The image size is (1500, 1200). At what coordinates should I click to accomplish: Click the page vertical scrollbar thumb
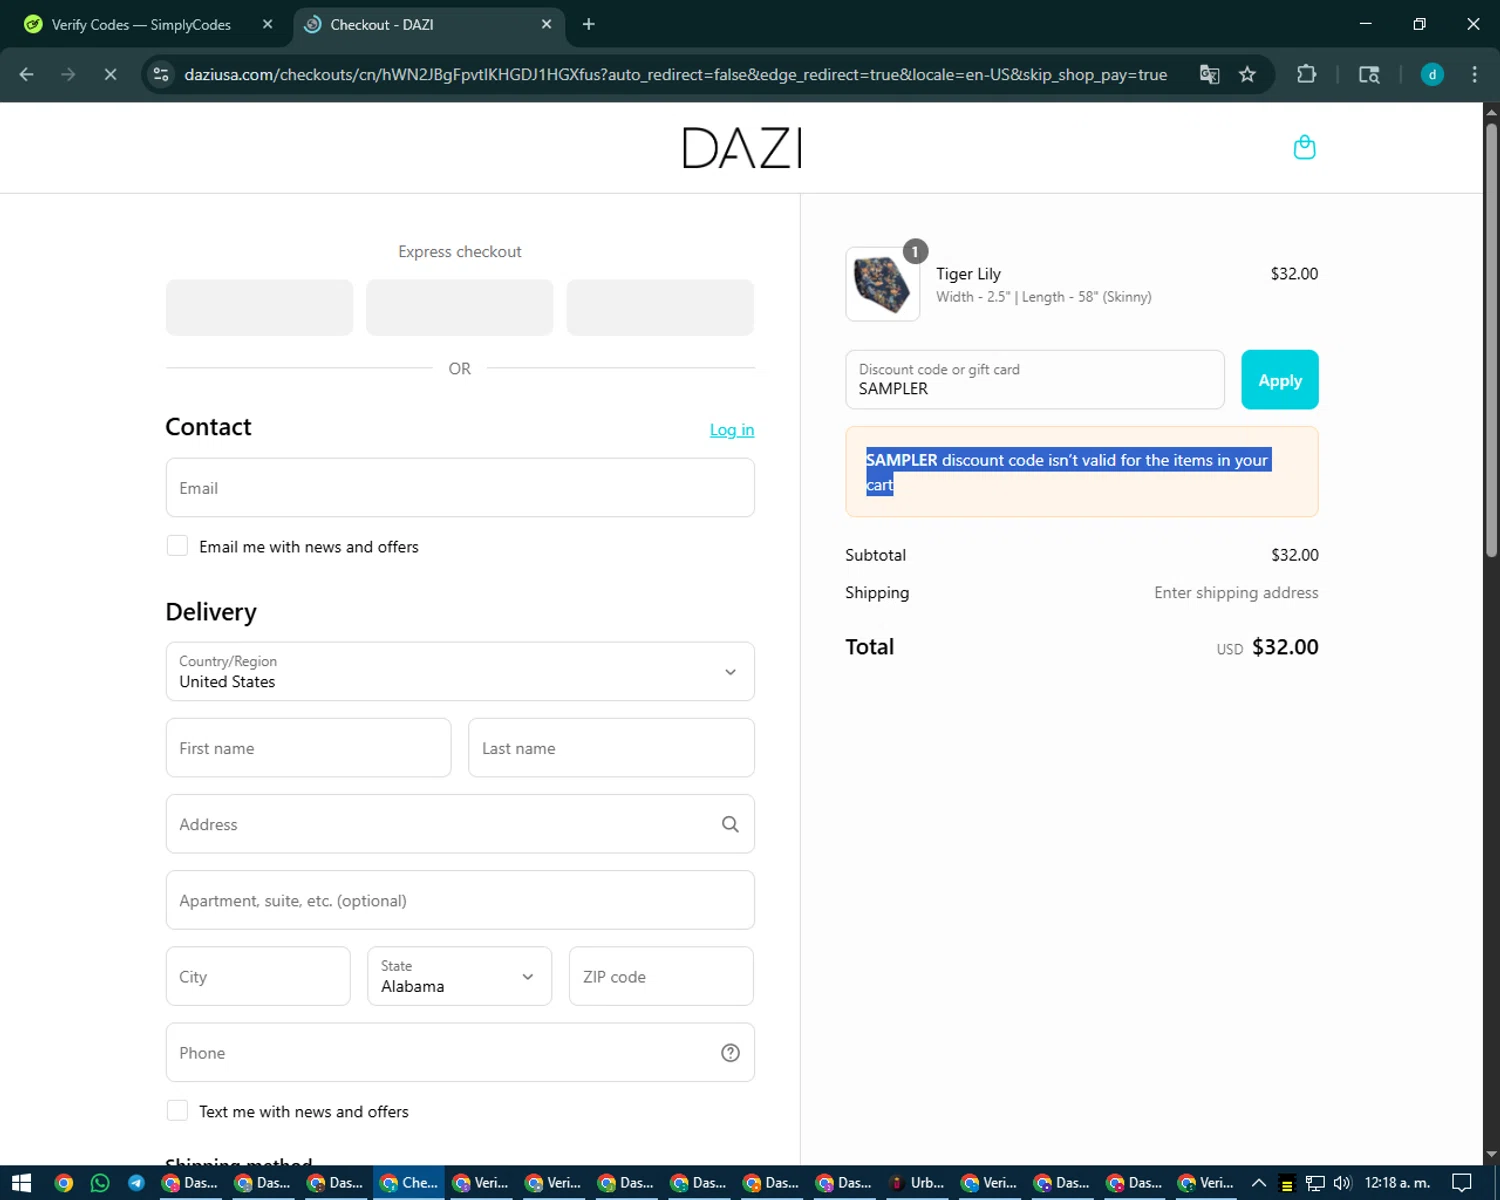coord(1491,340)
